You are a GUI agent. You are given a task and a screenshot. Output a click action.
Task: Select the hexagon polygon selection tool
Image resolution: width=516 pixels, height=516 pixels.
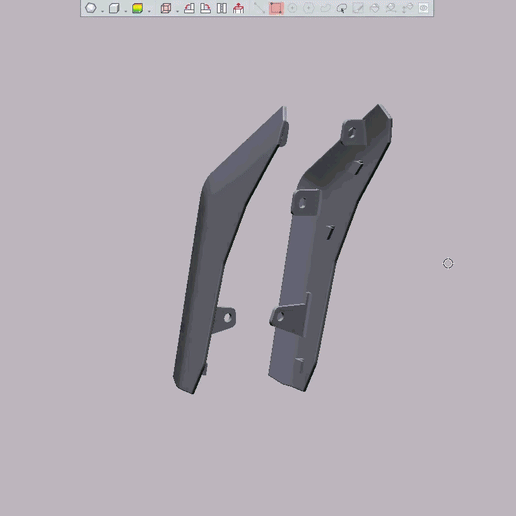[309, 8]
